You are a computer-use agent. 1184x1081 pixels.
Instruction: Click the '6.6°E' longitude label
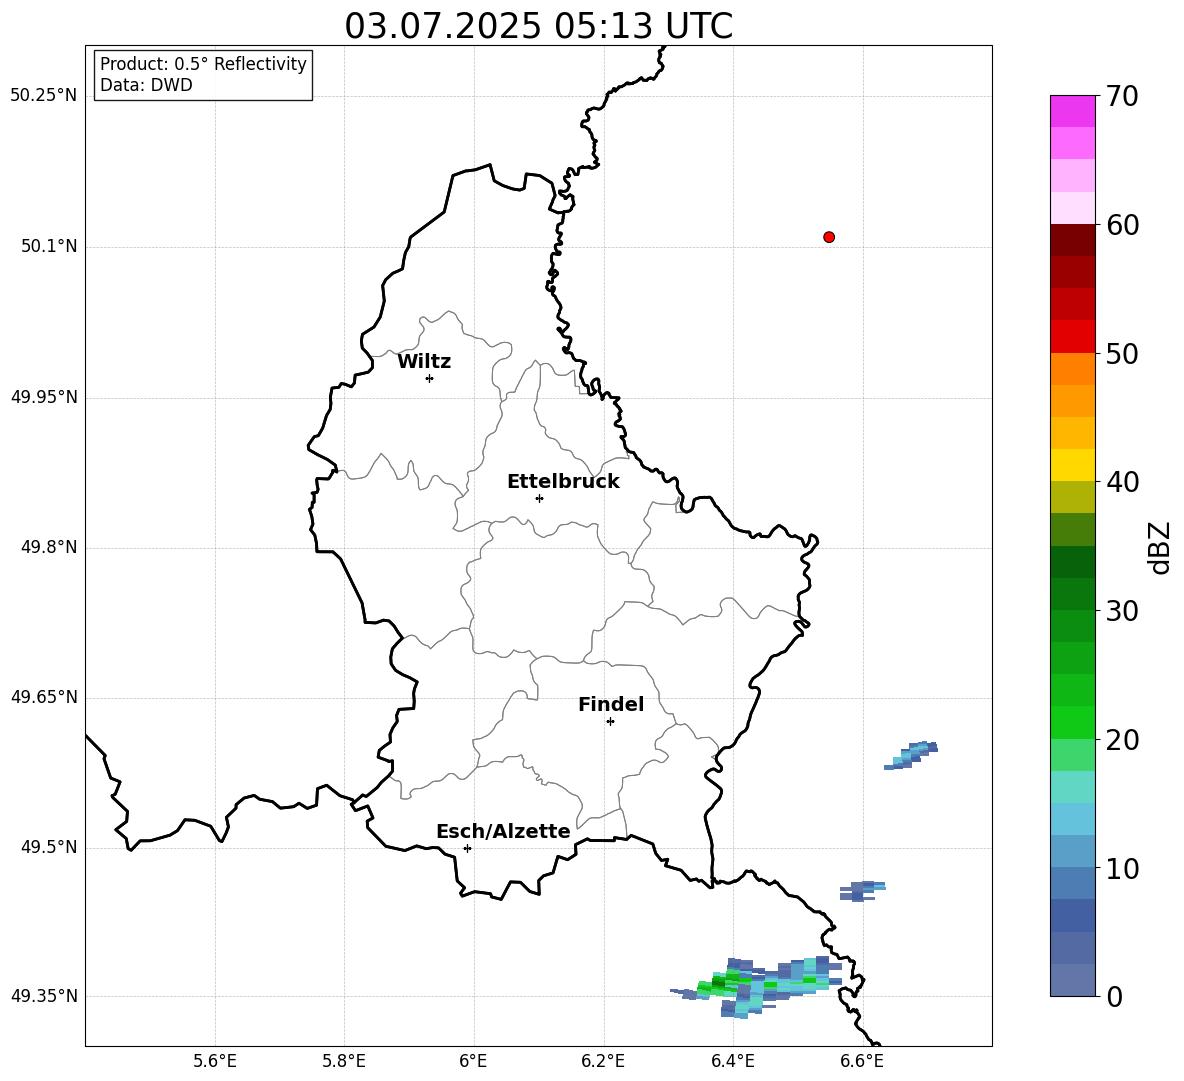coord(862,1061)
